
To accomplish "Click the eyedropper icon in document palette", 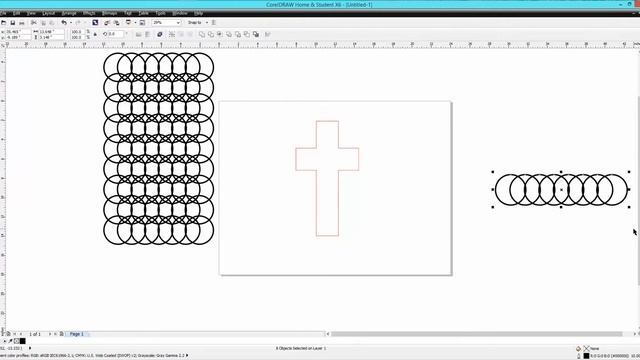I will 11,341.
